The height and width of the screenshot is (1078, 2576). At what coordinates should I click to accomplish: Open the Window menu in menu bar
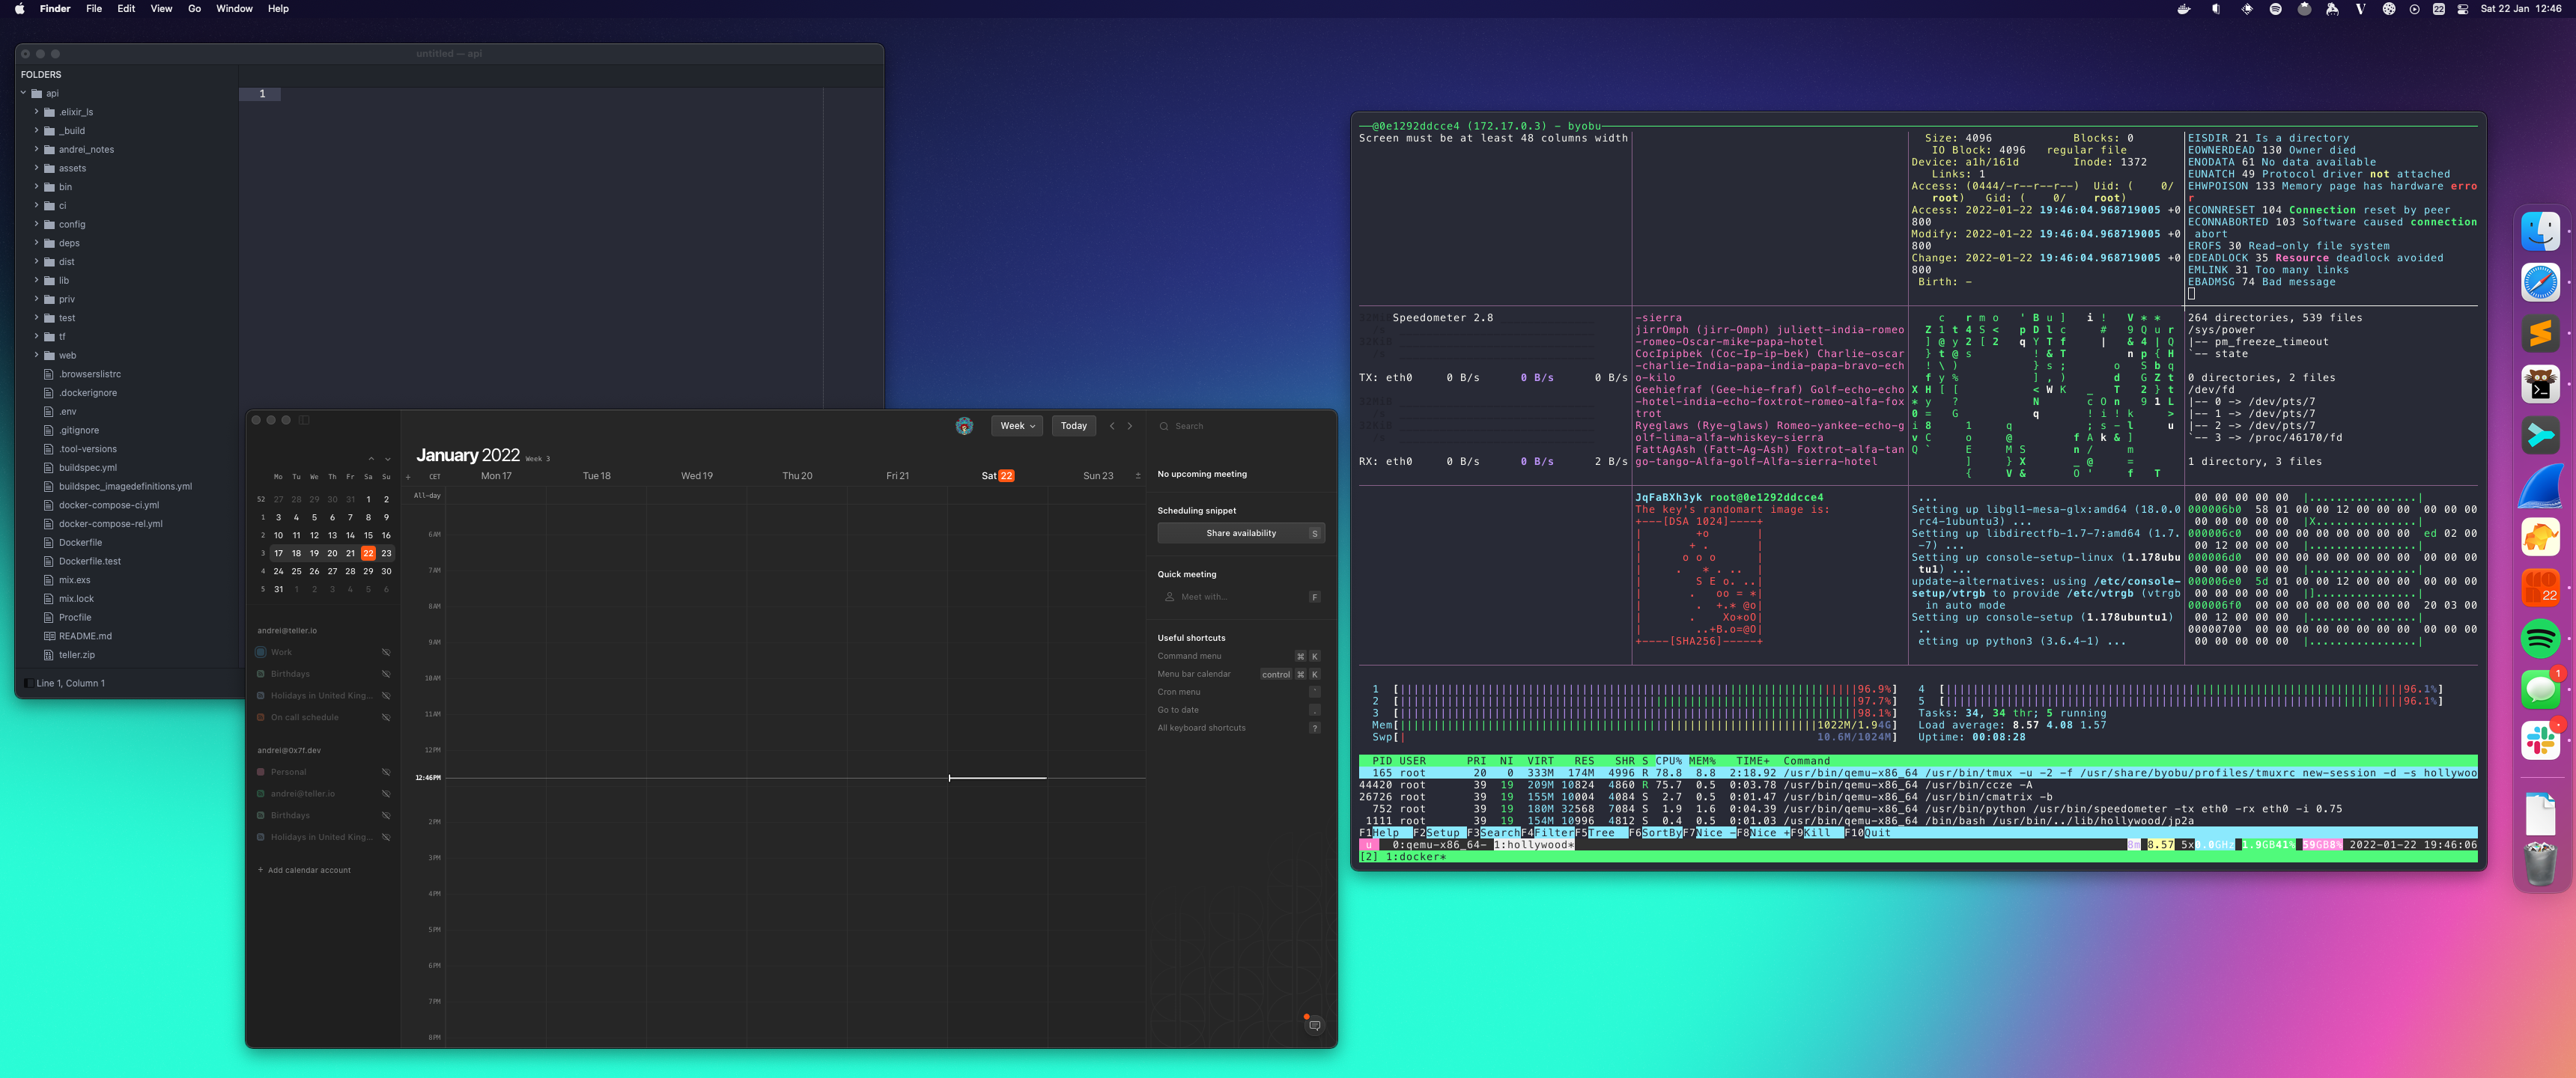coord(234,9)
